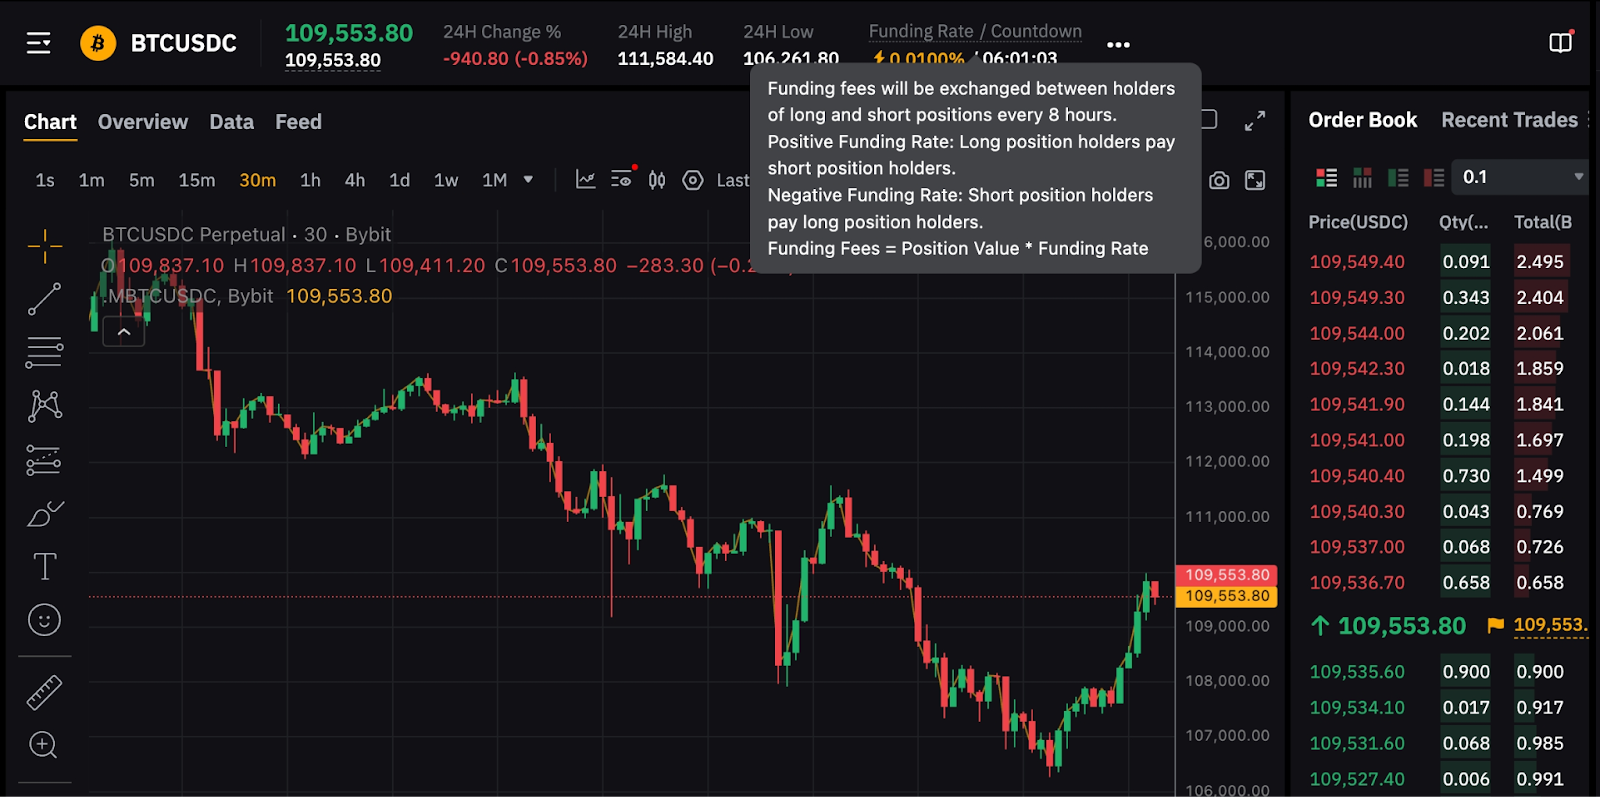1600x797 pixels.
Task: Select the 1h timeframe
Action: click(310, 180)
